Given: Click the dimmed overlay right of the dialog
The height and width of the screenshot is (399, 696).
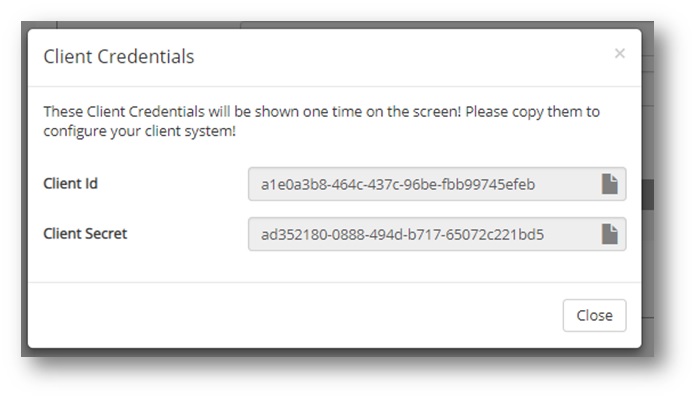Looking at the screenshot, I should 648,266.
